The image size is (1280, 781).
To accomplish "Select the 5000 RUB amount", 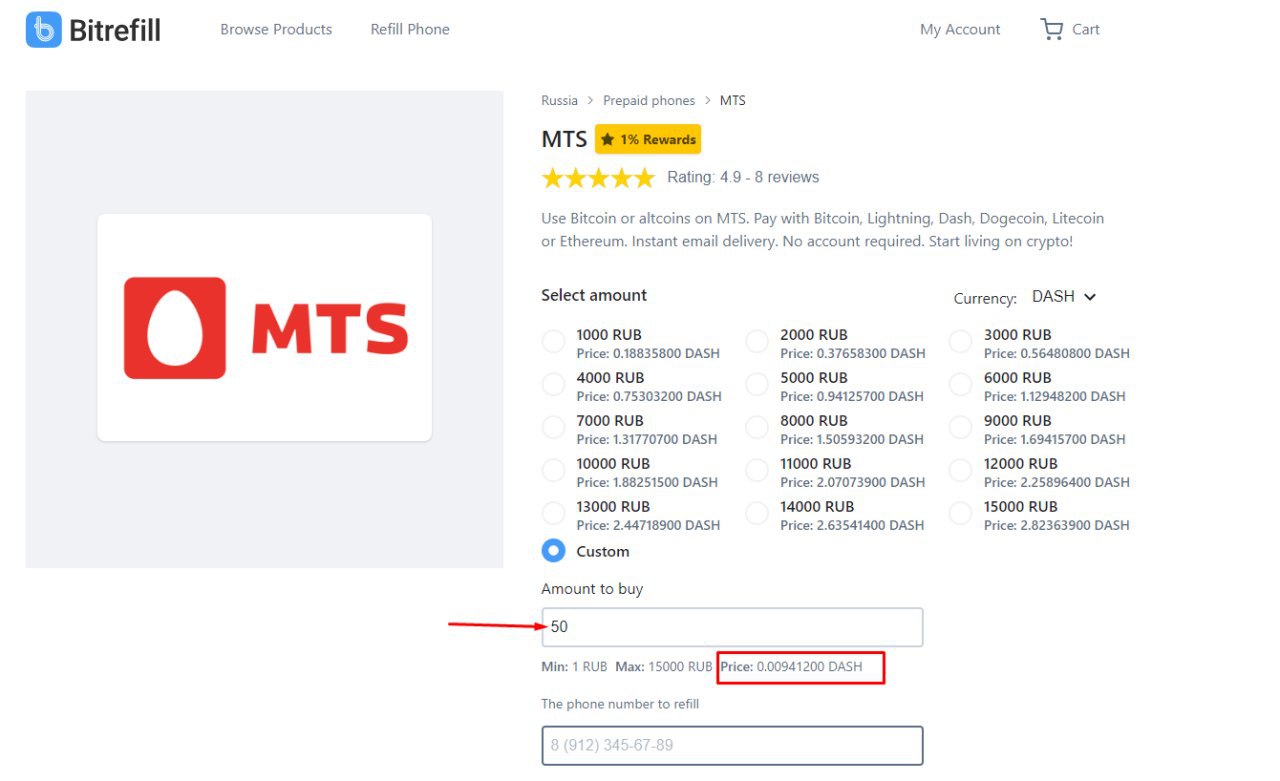I will coord(757,385).
